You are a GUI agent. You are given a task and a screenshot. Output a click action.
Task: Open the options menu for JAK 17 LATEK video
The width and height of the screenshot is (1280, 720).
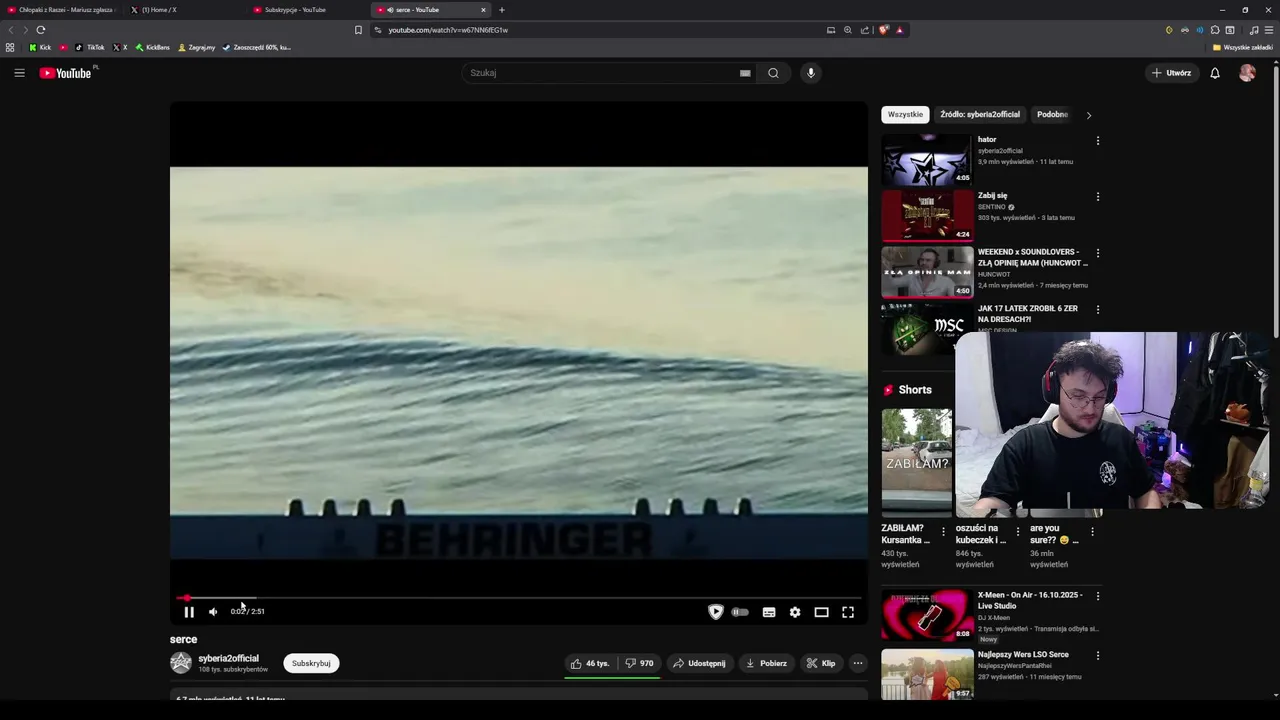click(1098, 310)
